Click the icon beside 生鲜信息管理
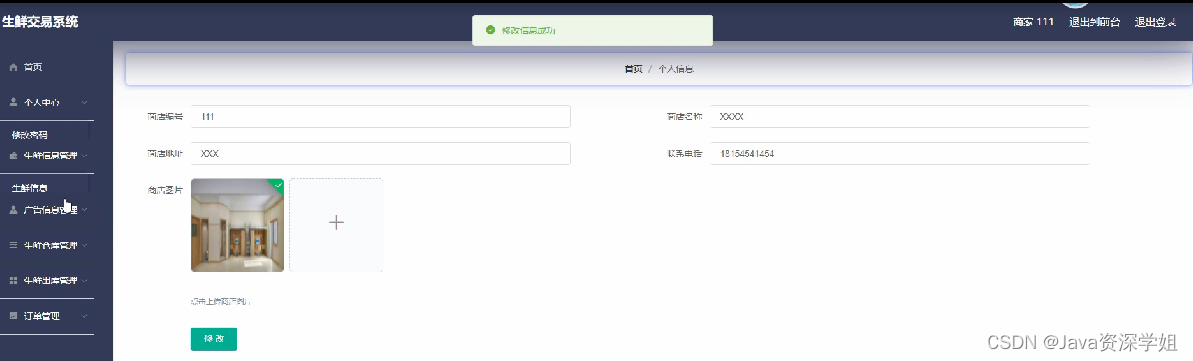The width and height of the screenshot is (1193, 361). (13, 155)
